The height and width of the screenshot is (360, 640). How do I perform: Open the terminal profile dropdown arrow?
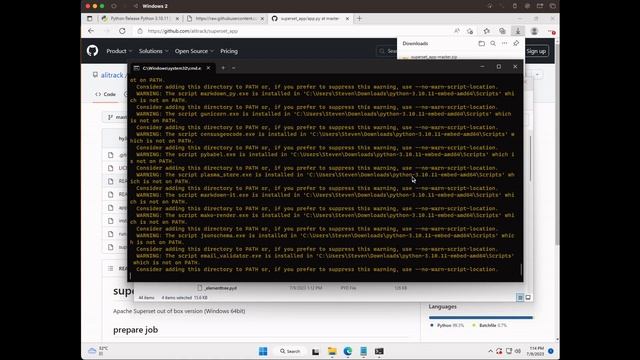(x=233, y=68)
